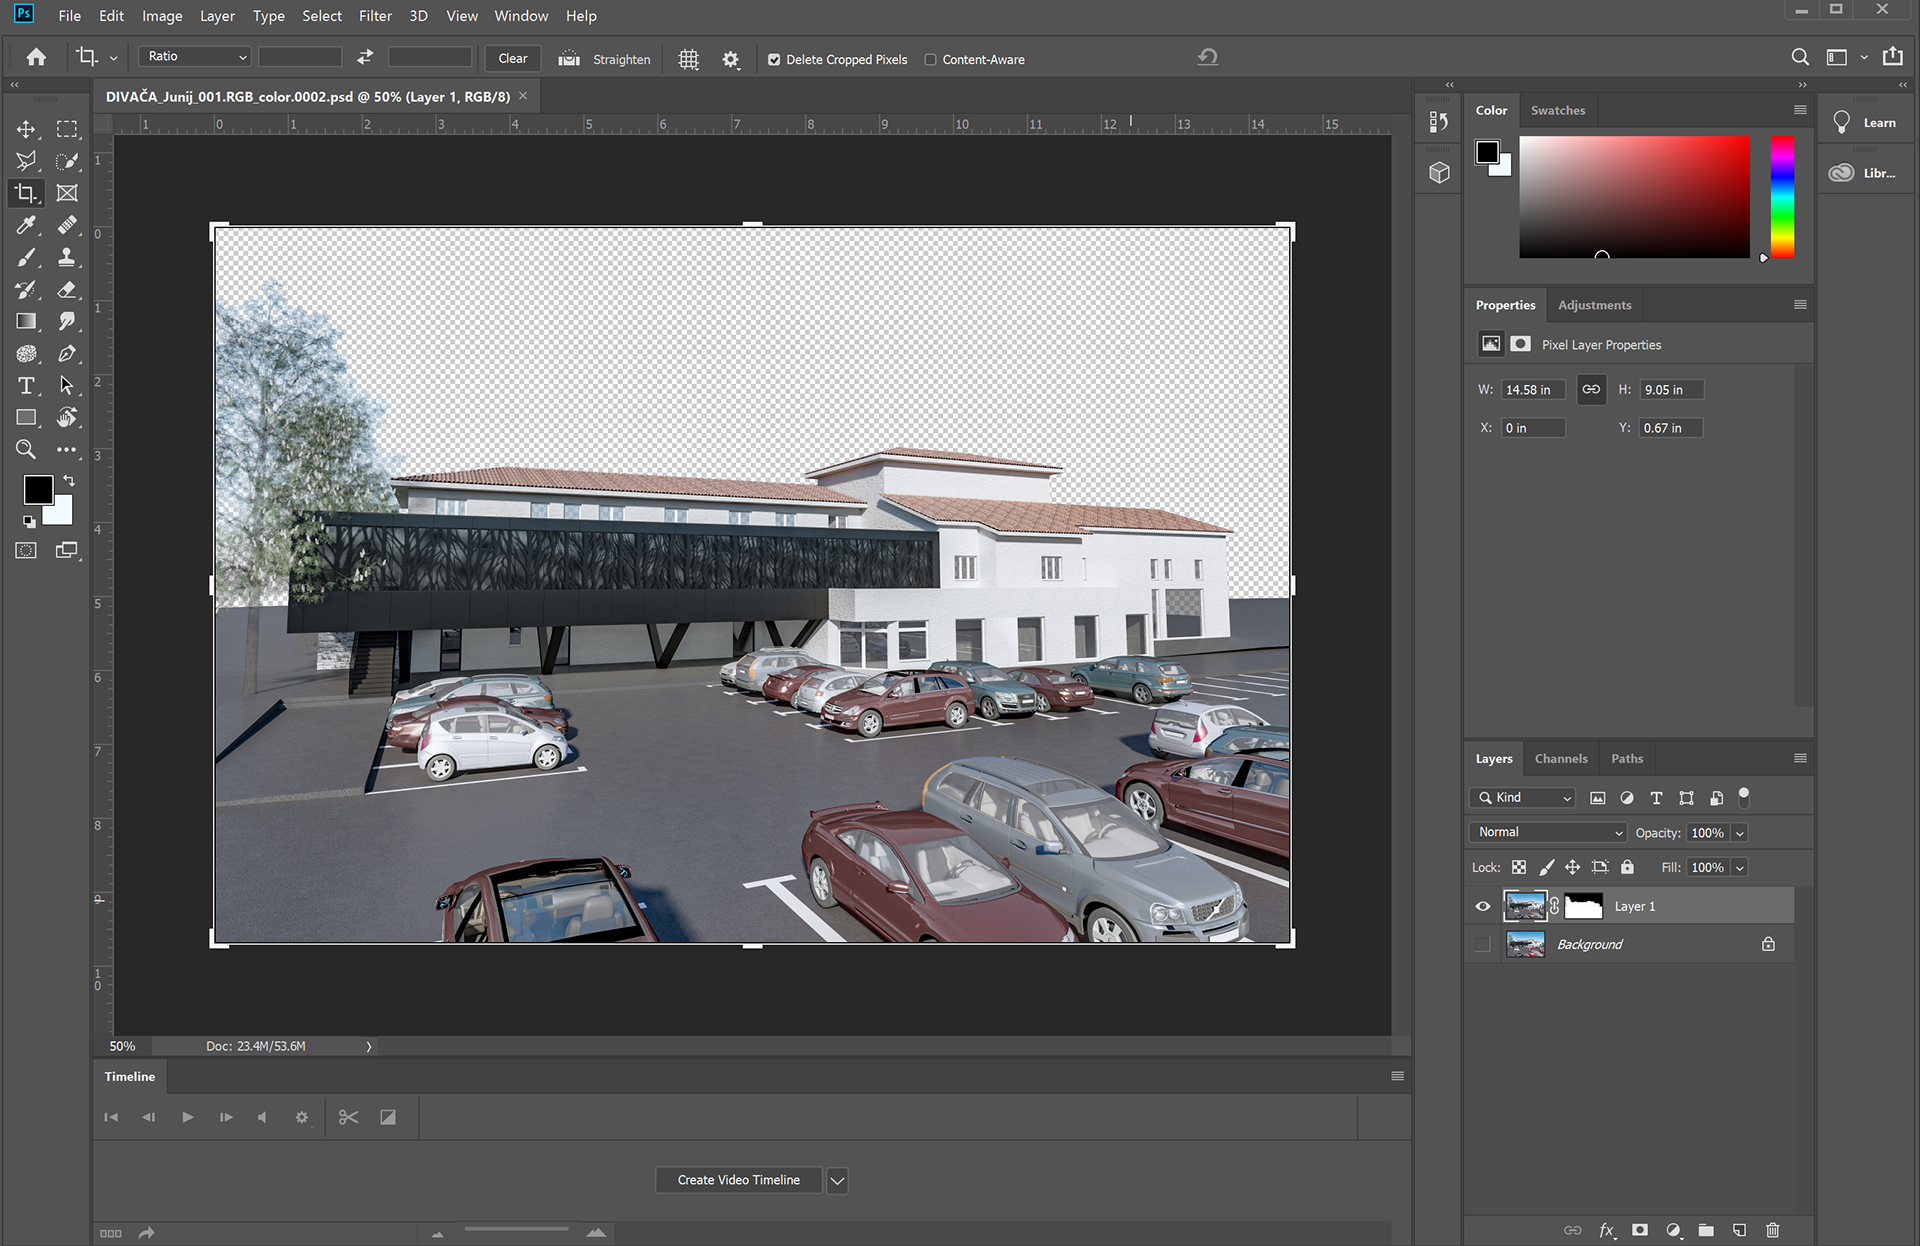
Task: Switch to the Channels tab
Action: point(1560,759)
